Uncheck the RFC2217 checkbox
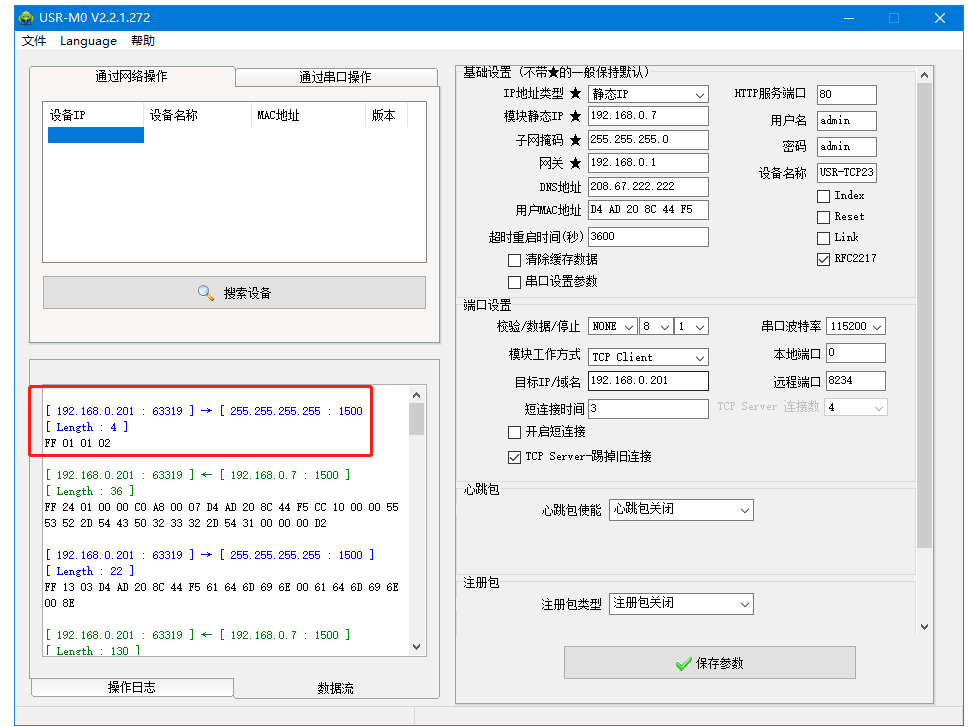The width and height of the screenshot is (968, 727). click(x=823, y=259)
